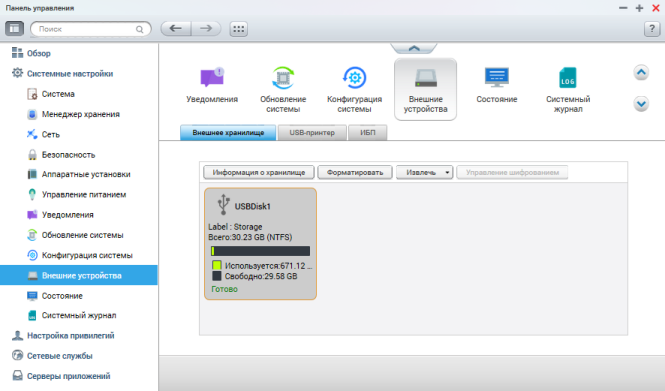Open the Извлечь dropdown

pyautogui.click(x=425, y=173)
